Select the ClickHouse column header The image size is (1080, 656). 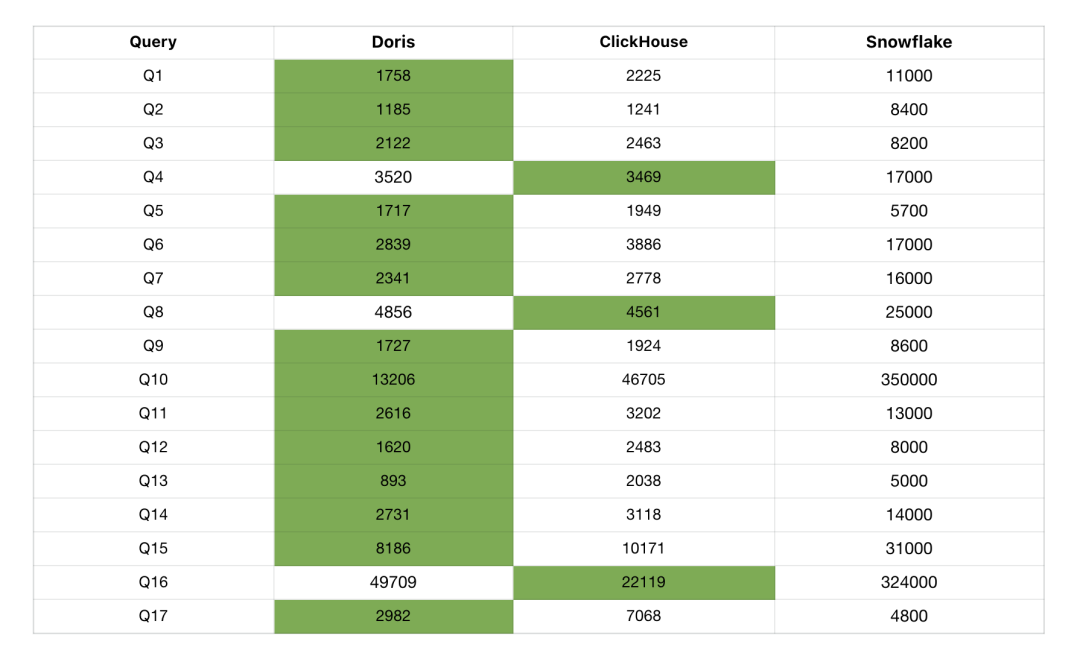[x=643, y=42]
